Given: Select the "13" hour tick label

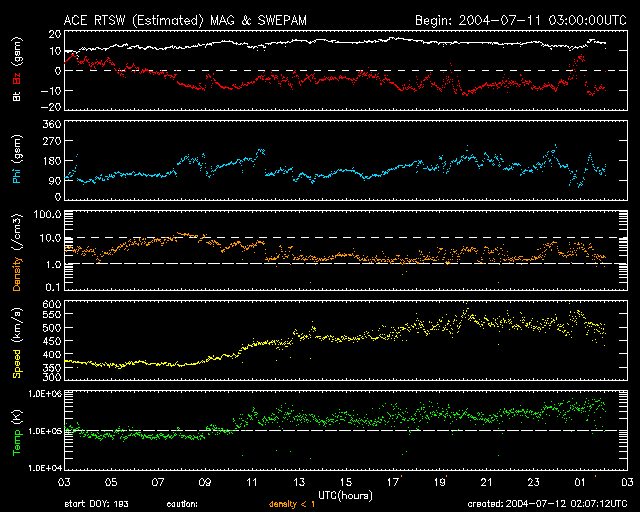Looking at the screenshot, I should click(x=299, y=483).
